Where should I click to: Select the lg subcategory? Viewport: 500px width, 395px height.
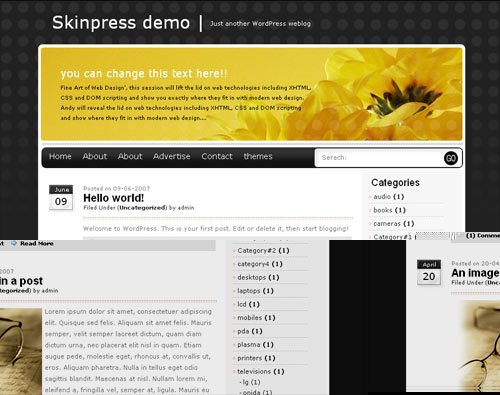[x=246, y=382]
